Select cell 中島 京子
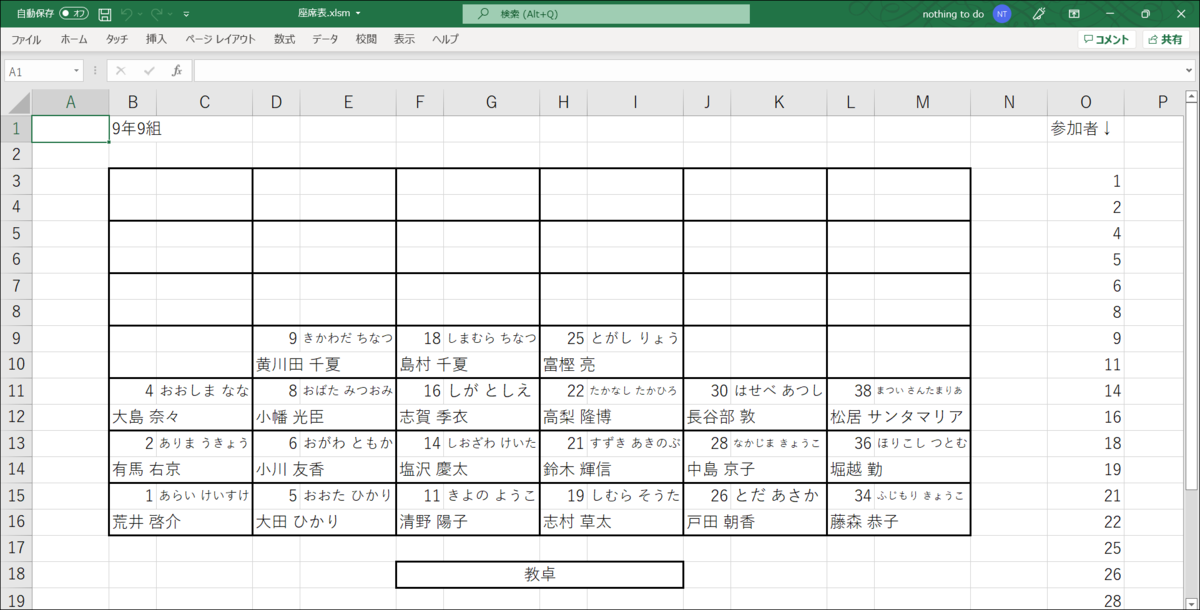This screenshot has height=610, width=1200. coord(755,469)
